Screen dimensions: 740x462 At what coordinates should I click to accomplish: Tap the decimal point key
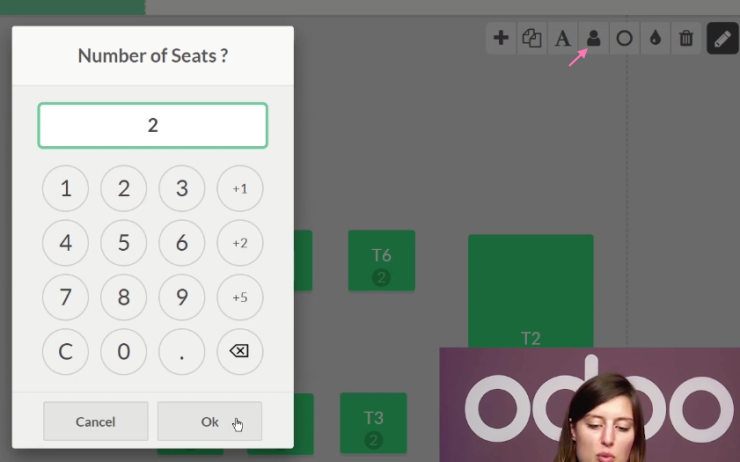pos(182,351)
